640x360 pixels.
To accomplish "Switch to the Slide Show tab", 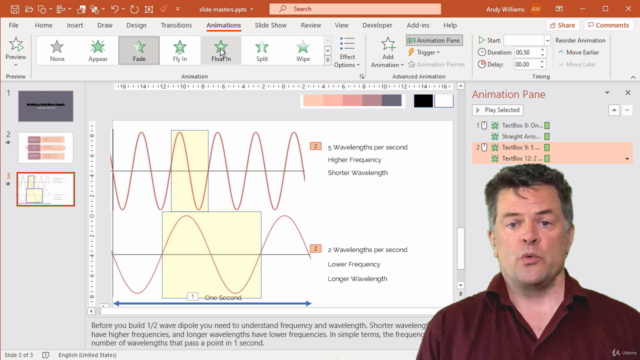I will [271, 25].
